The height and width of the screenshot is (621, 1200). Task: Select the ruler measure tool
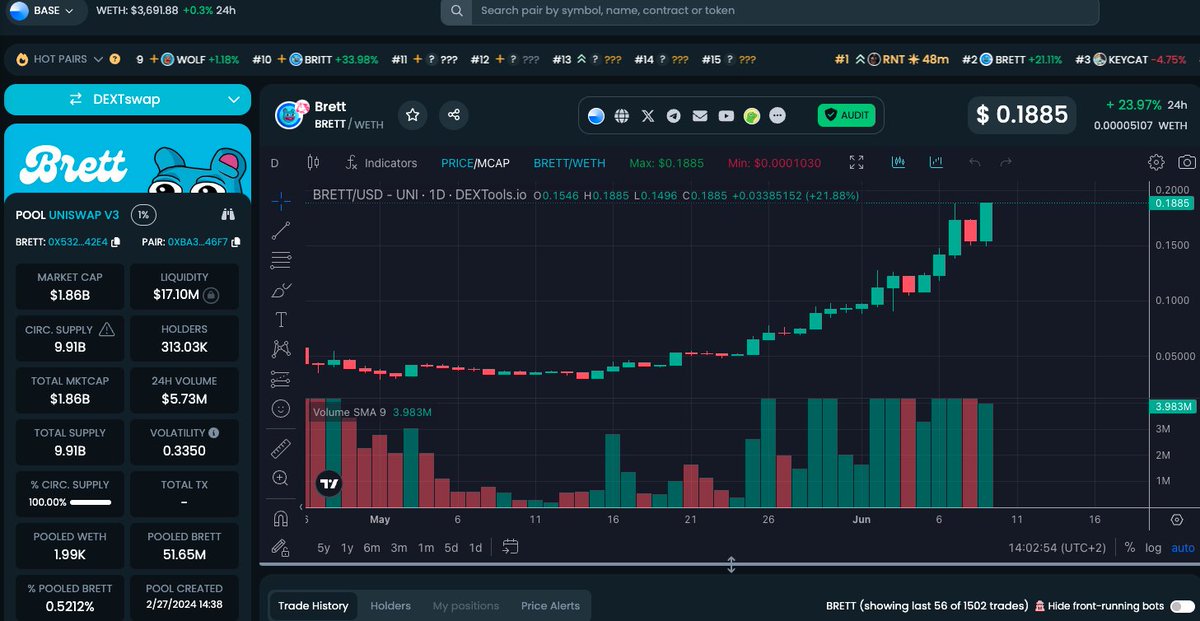tap(281, 449)
